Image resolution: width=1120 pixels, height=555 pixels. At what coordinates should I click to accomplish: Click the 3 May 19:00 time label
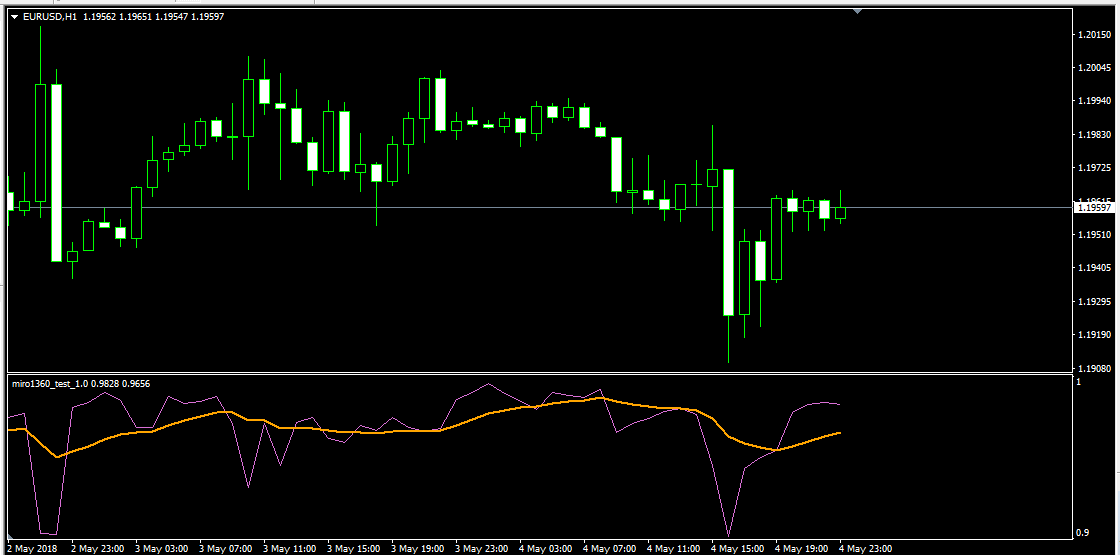pos(419,549)
